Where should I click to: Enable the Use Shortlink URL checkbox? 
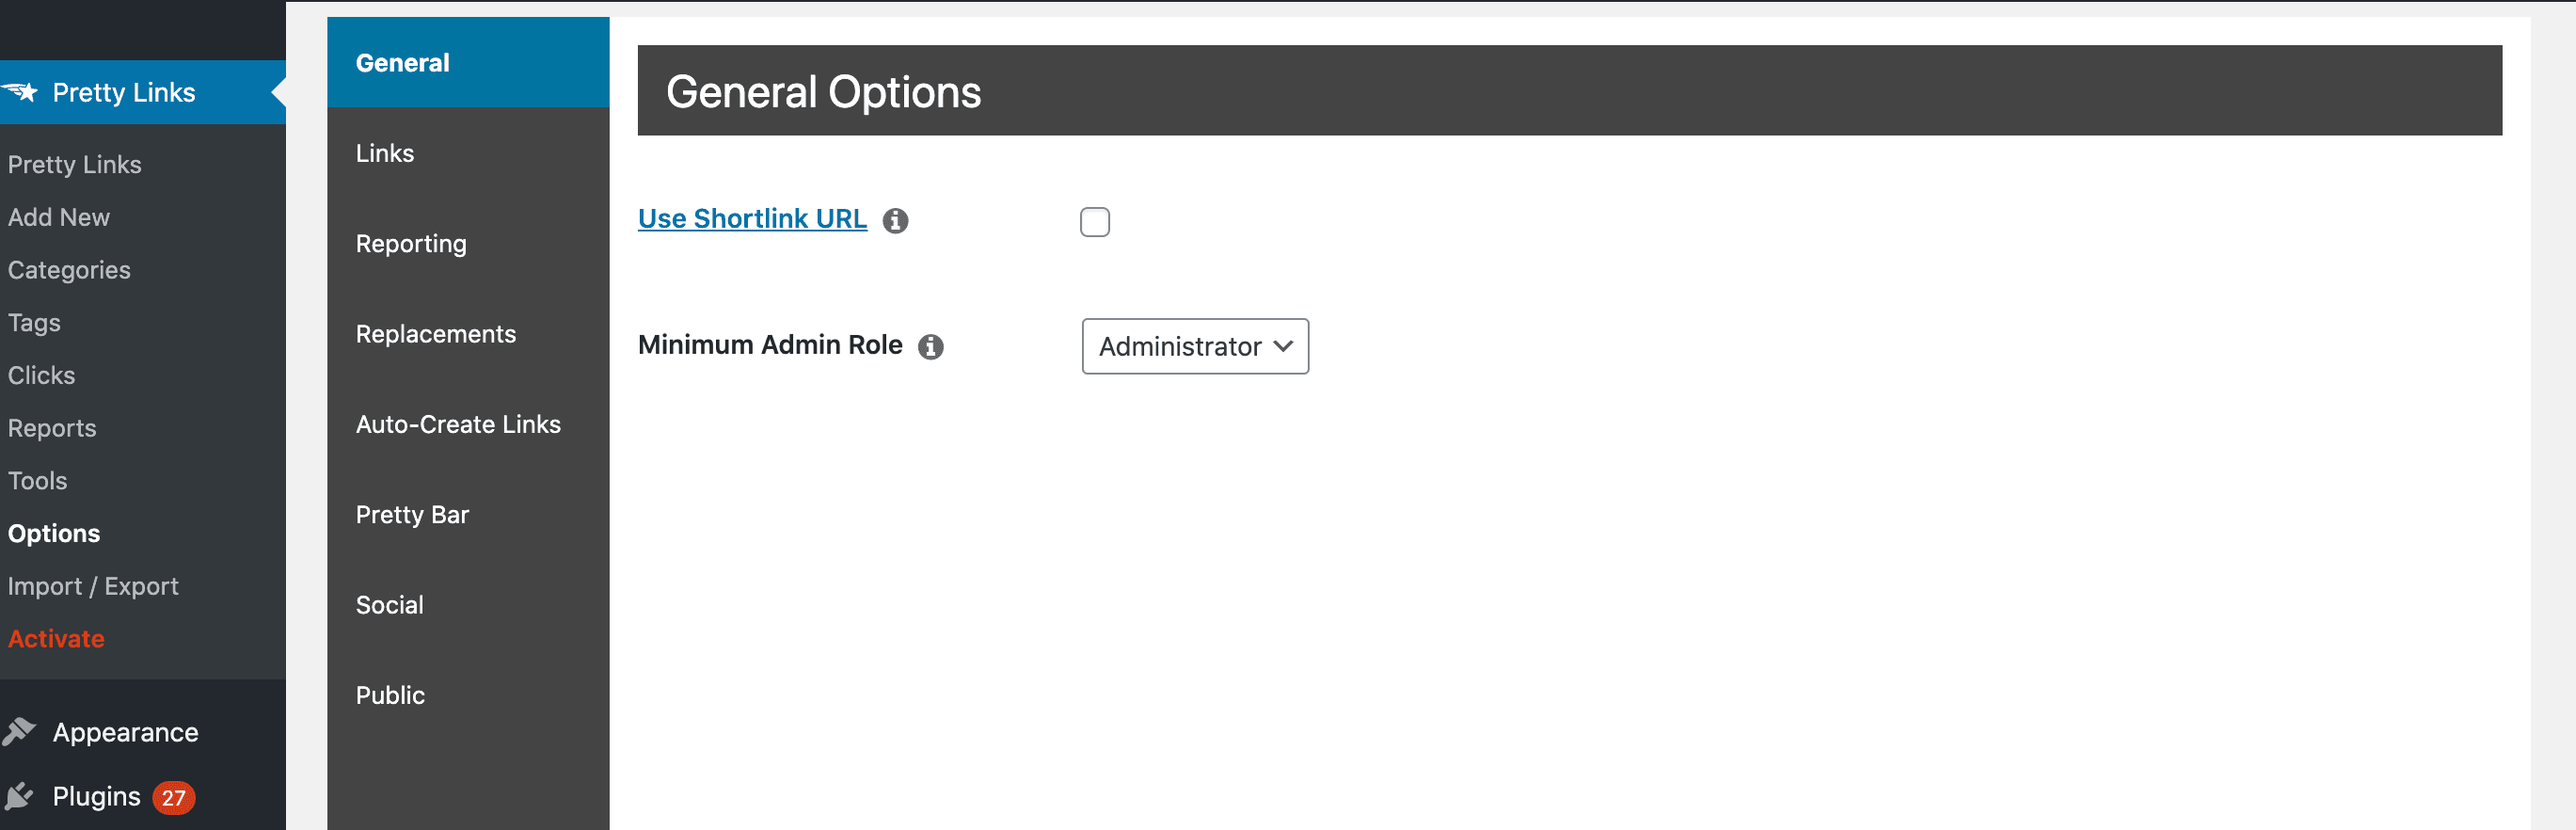tap(1095, 221)
